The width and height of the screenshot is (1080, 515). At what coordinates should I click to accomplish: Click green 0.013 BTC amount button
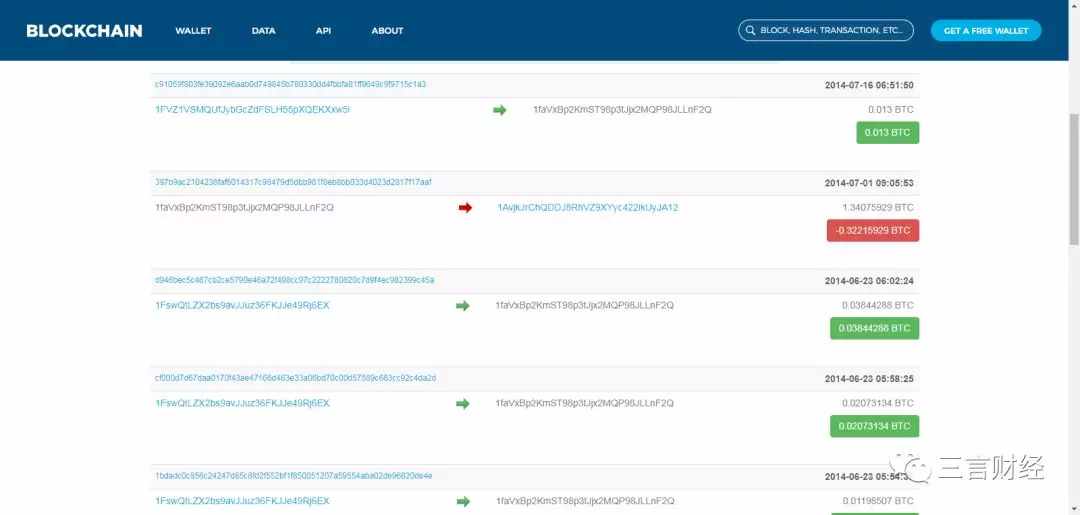pos(888,133)
